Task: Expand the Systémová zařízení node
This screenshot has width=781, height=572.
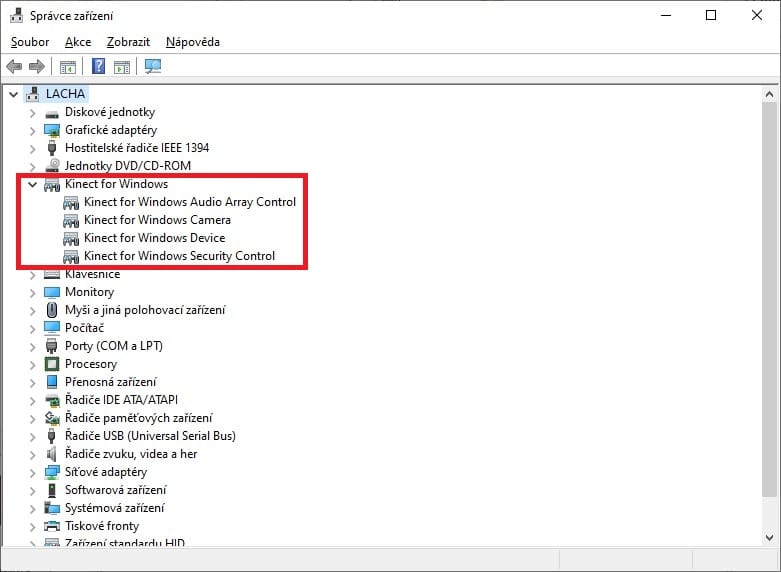Action: point(33,508)
